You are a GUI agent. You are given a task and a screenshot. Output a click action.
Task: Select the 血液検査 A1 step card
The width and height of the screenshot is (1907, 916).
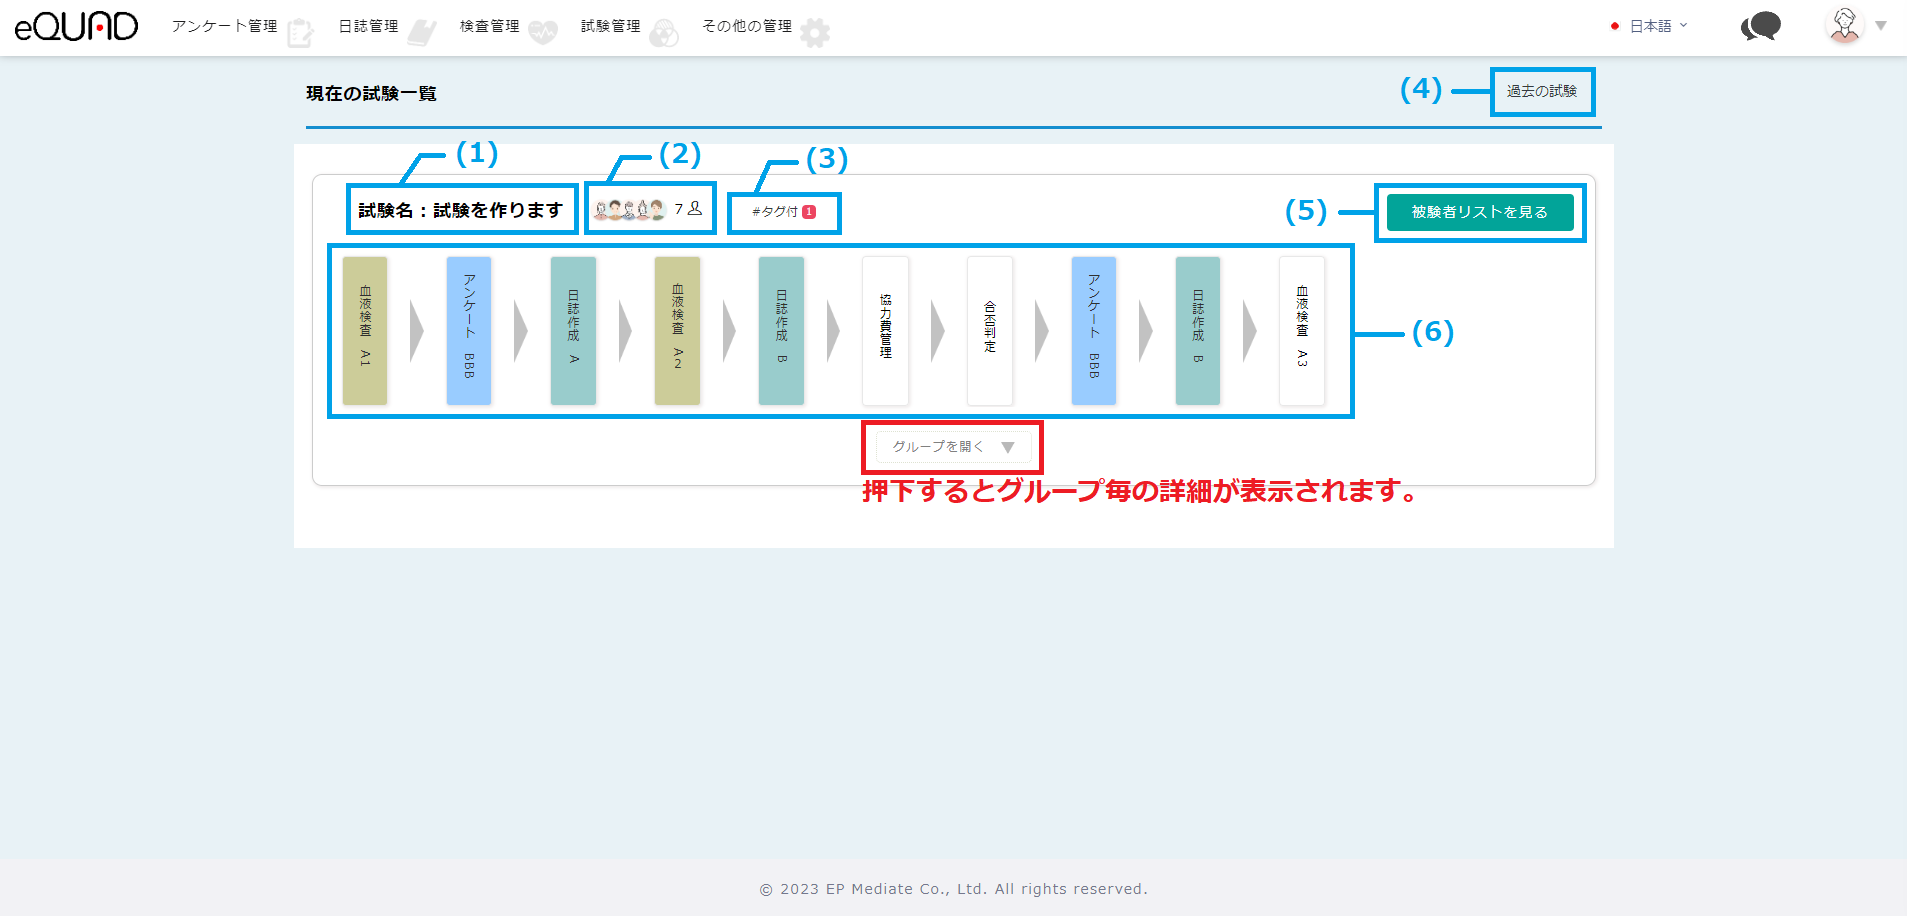pos(365,331)
